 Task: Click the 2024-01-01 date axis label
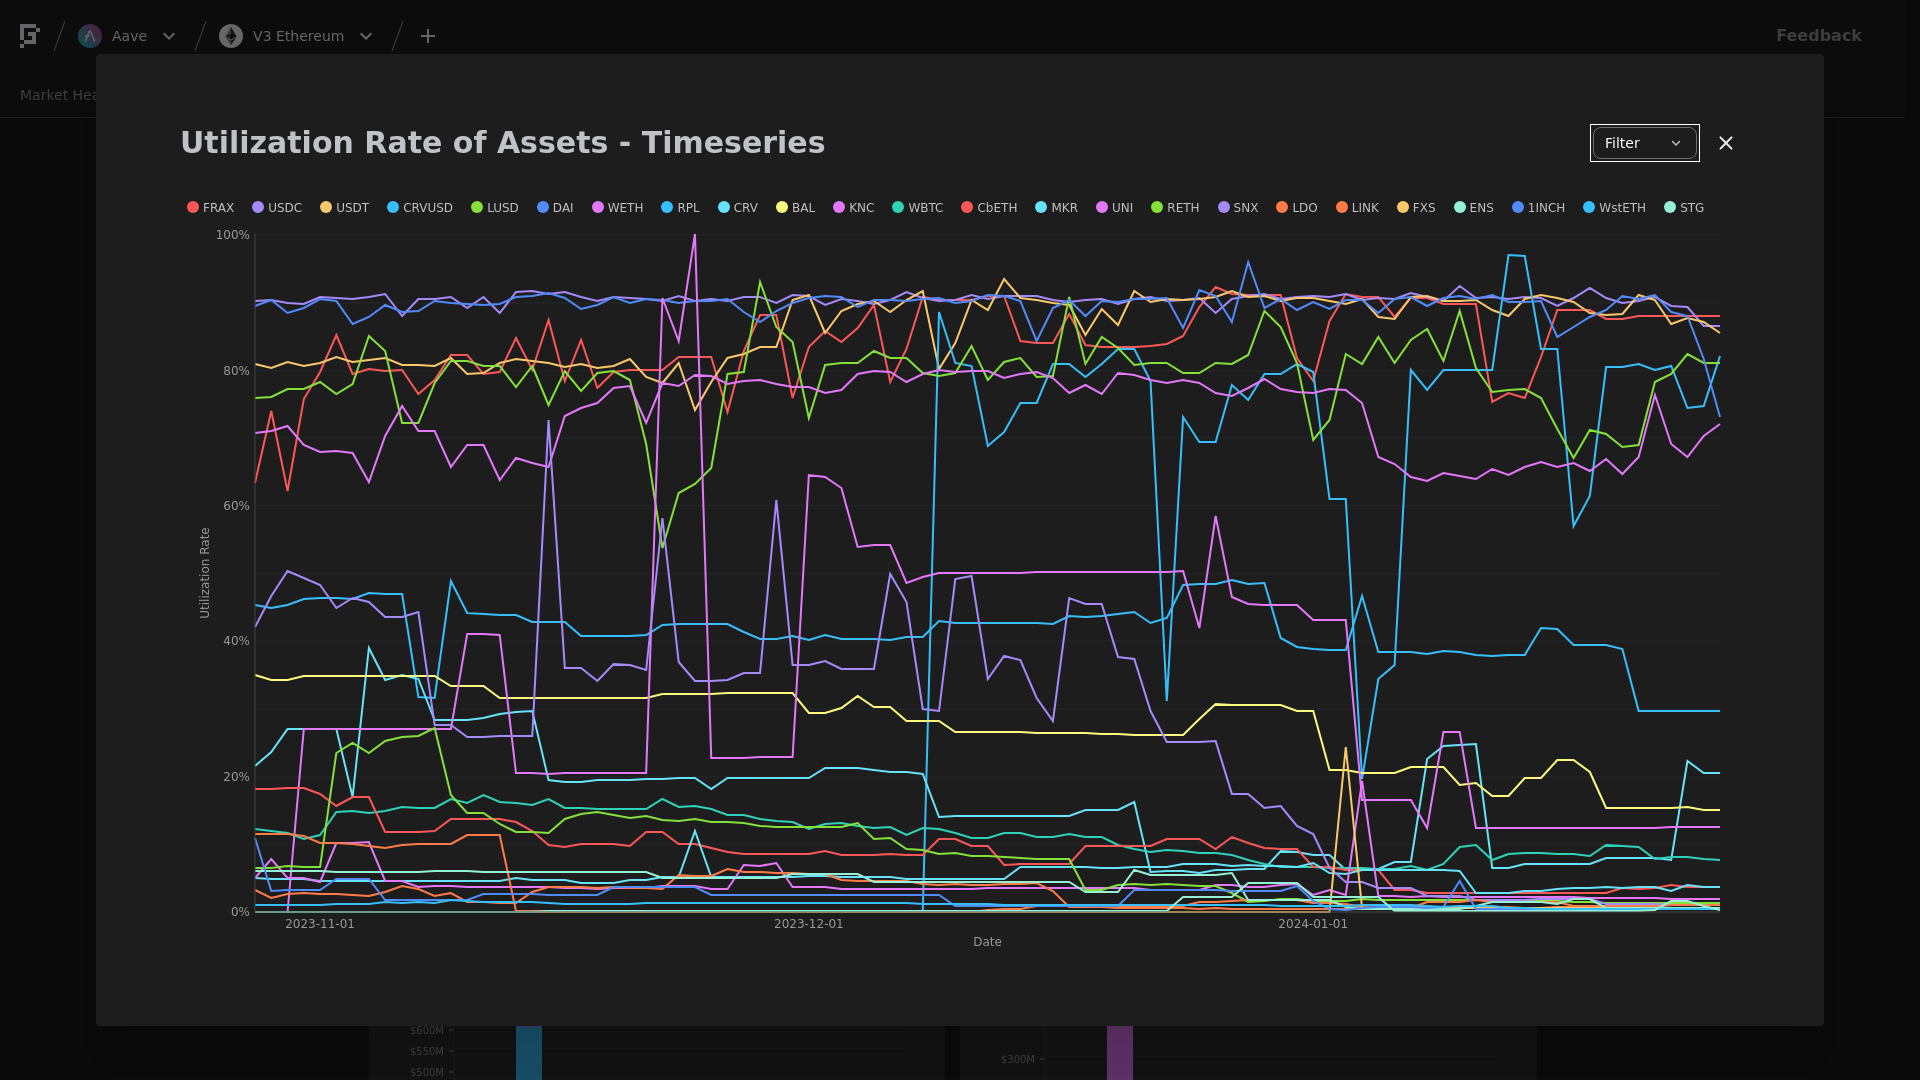(x=1313, y=924)
